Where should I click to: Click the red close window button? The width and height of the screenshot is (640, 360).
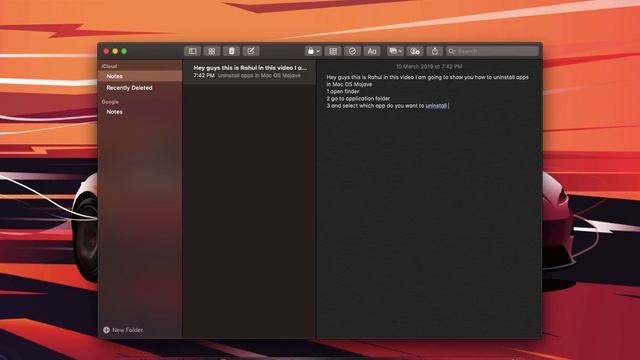click(x=106, y=51)
